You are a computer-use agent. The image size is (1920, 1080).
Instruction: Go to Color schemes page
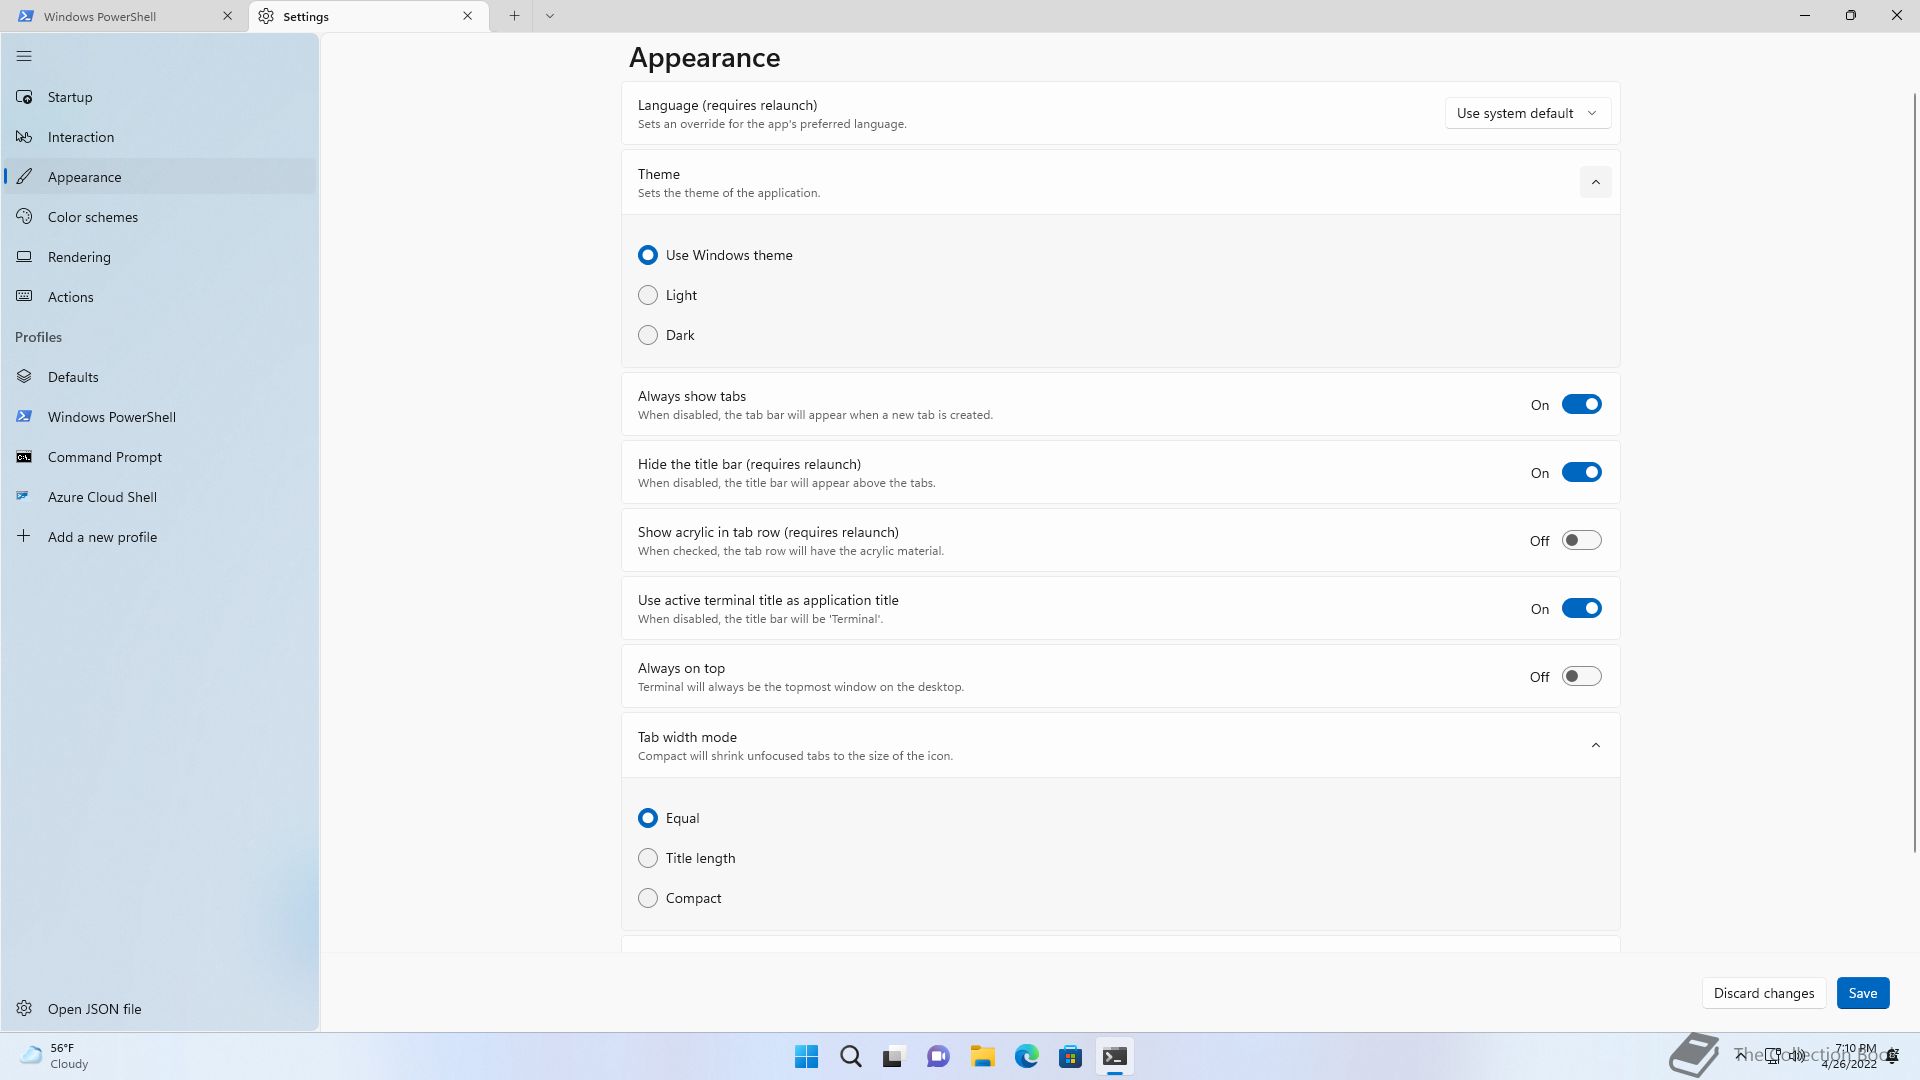[160, 217]
